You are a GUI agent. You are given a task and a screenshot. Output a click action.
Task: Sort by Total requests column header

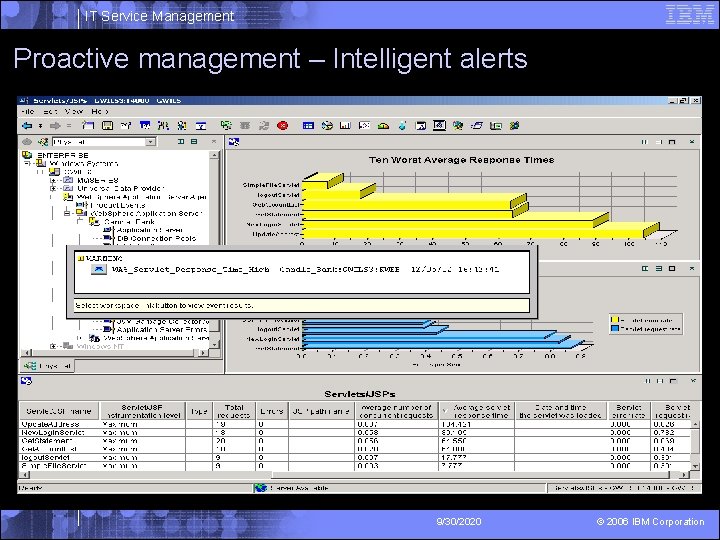[x=234, y=411]
